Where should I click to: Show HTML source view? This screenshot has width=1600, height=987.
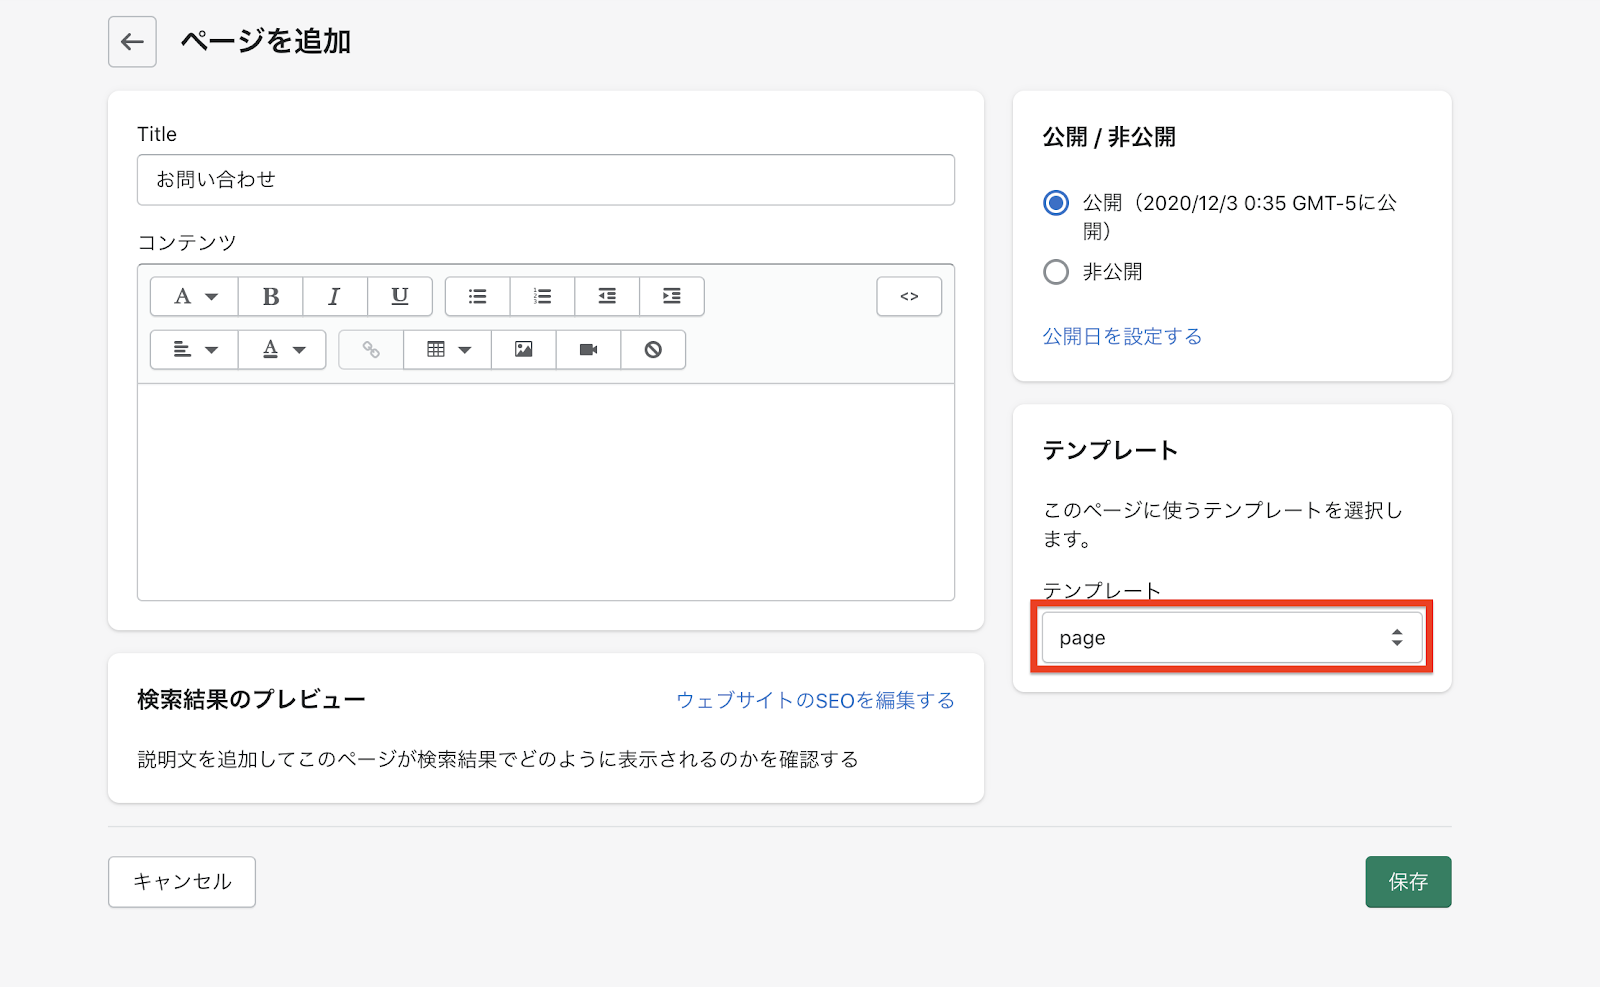(x=909, y=297)
